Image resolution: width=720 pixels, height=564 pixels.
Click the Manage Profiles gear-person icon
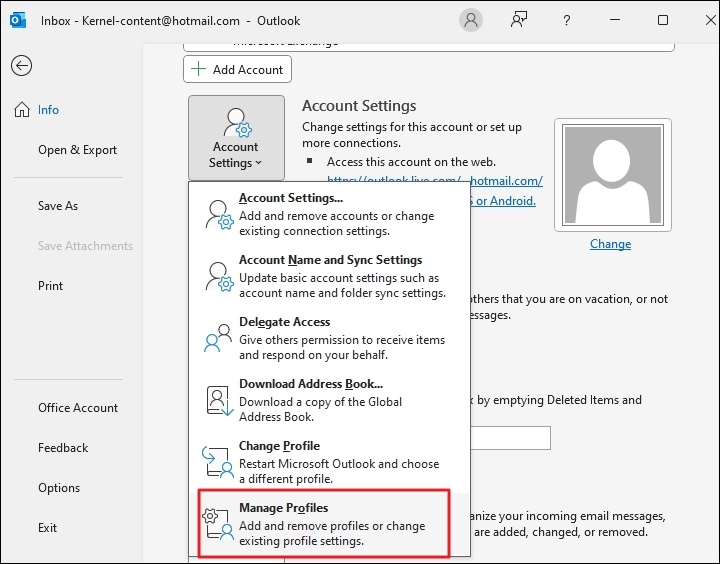[x=218, y=524]
